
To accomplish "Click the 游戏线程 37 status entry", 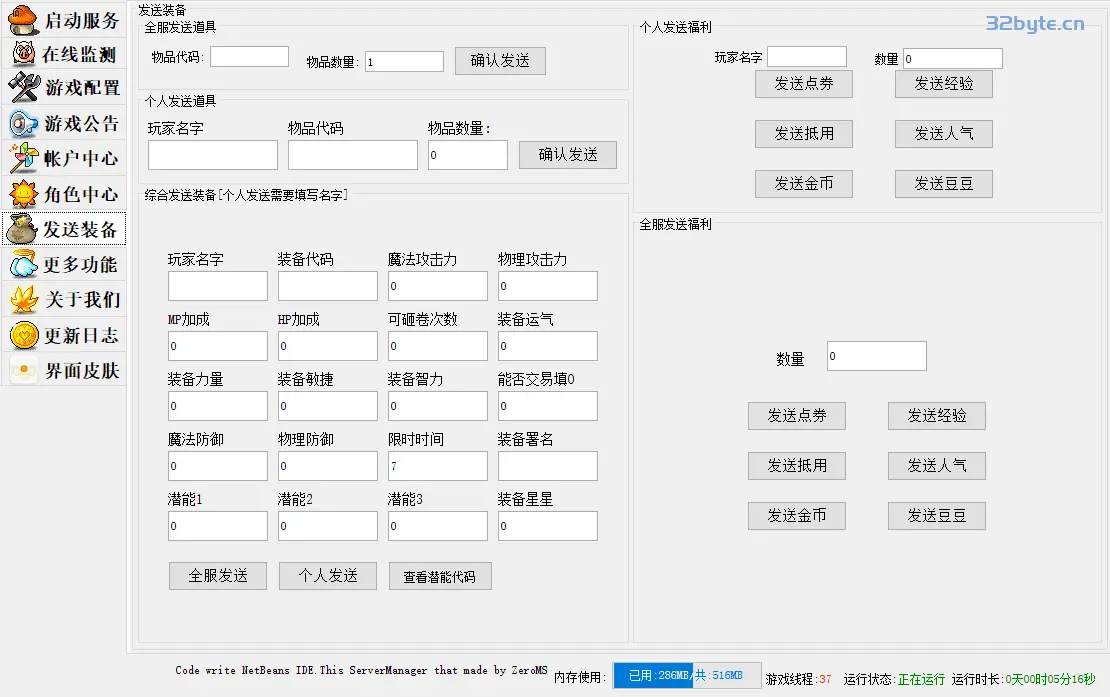I will [799, 679].
